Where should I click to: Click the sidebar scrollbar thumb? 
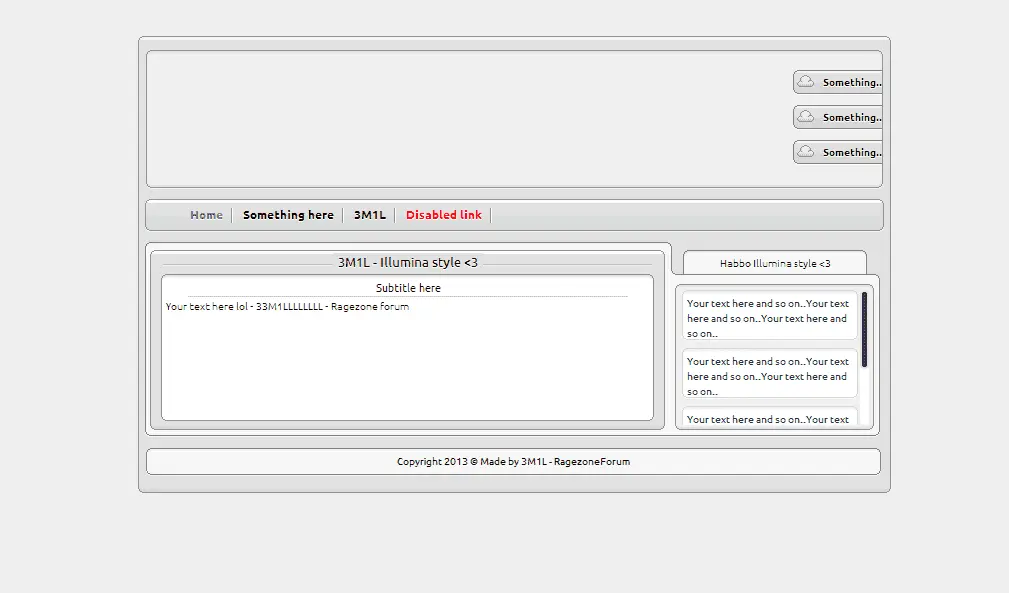864,330
